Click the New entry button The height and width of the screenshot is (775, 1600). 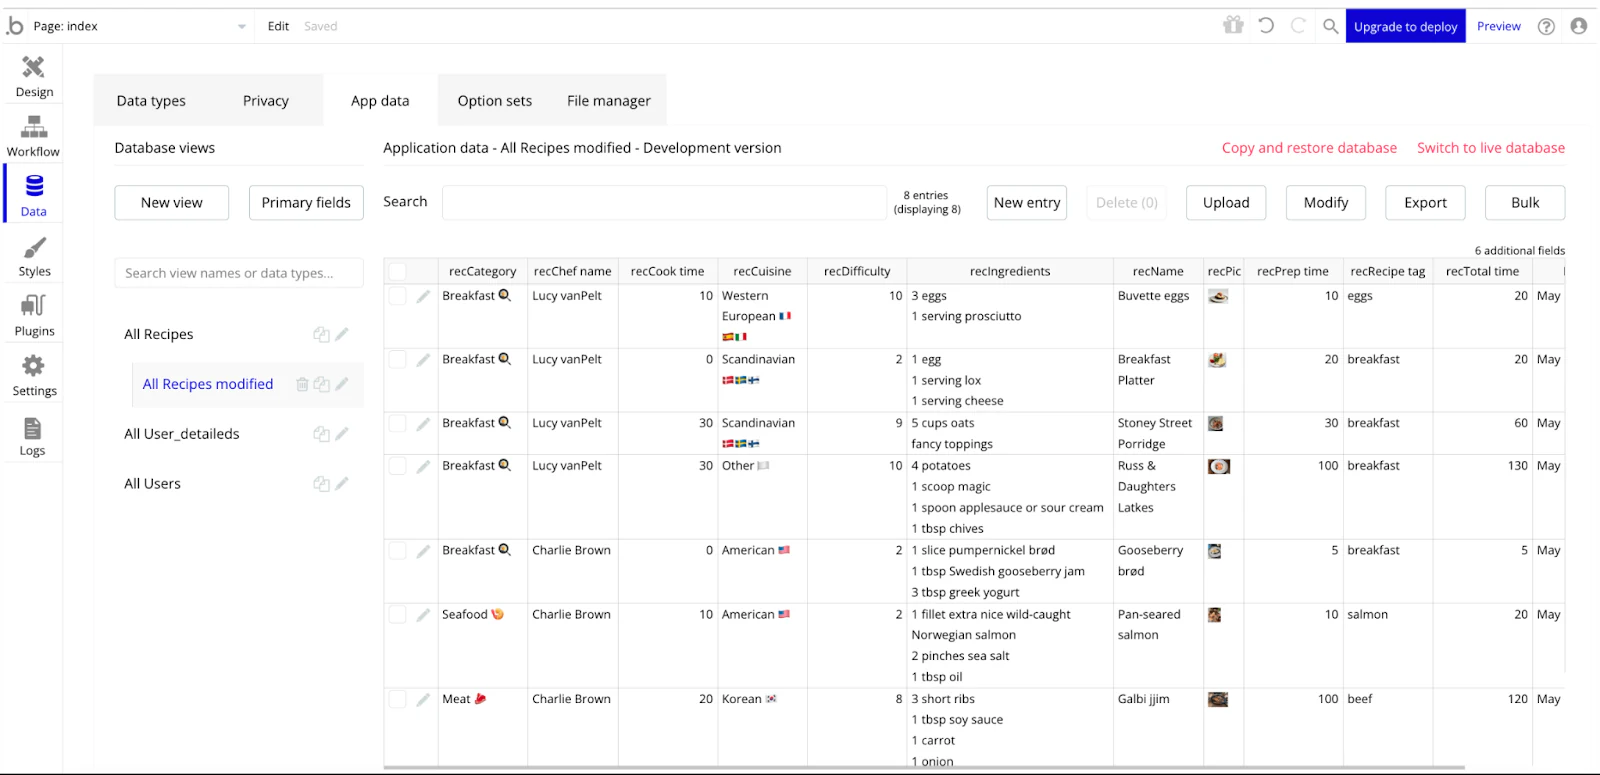1027,203
